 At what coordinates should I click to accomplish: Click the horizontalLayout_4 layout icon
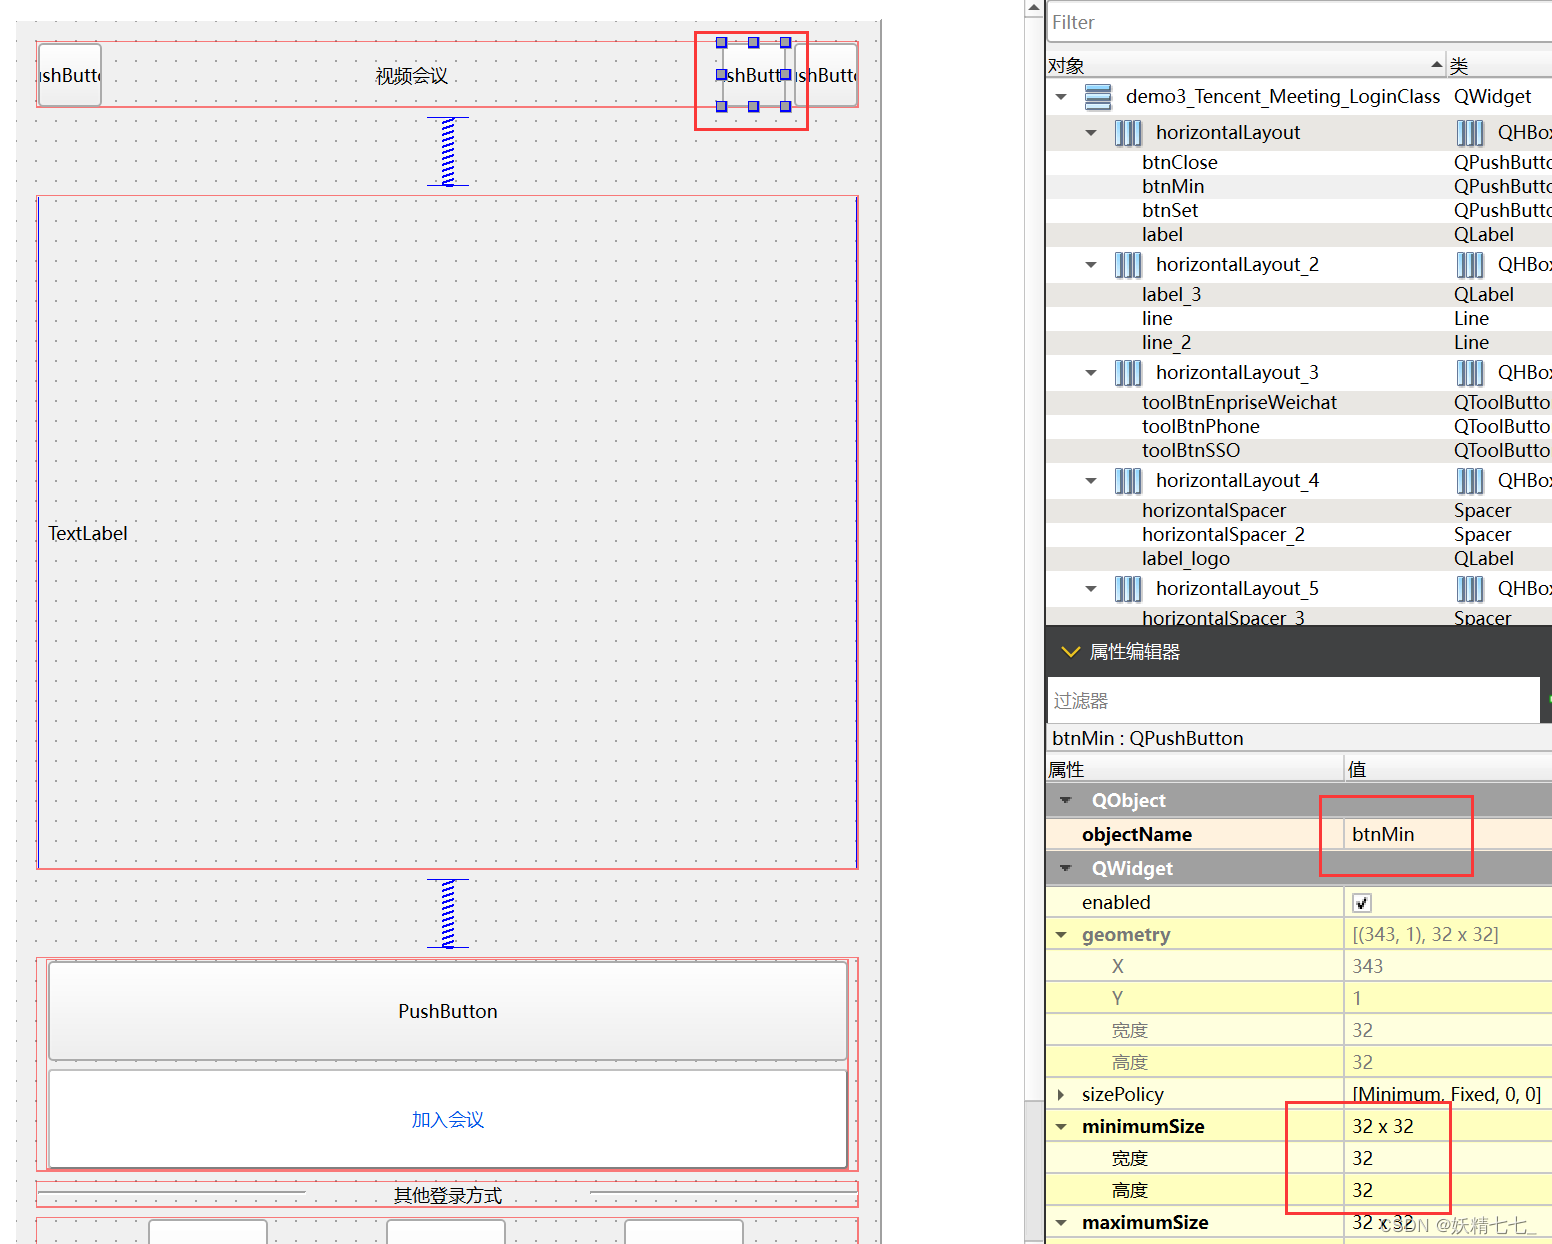(1128, 481)
